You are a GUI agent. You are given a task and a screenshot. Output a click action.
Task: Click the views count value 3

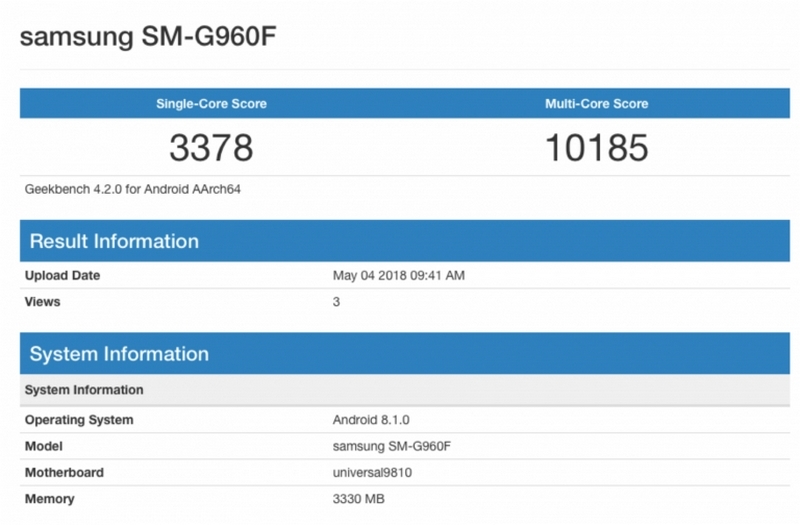pyautogui.click(x=336, y=302)
